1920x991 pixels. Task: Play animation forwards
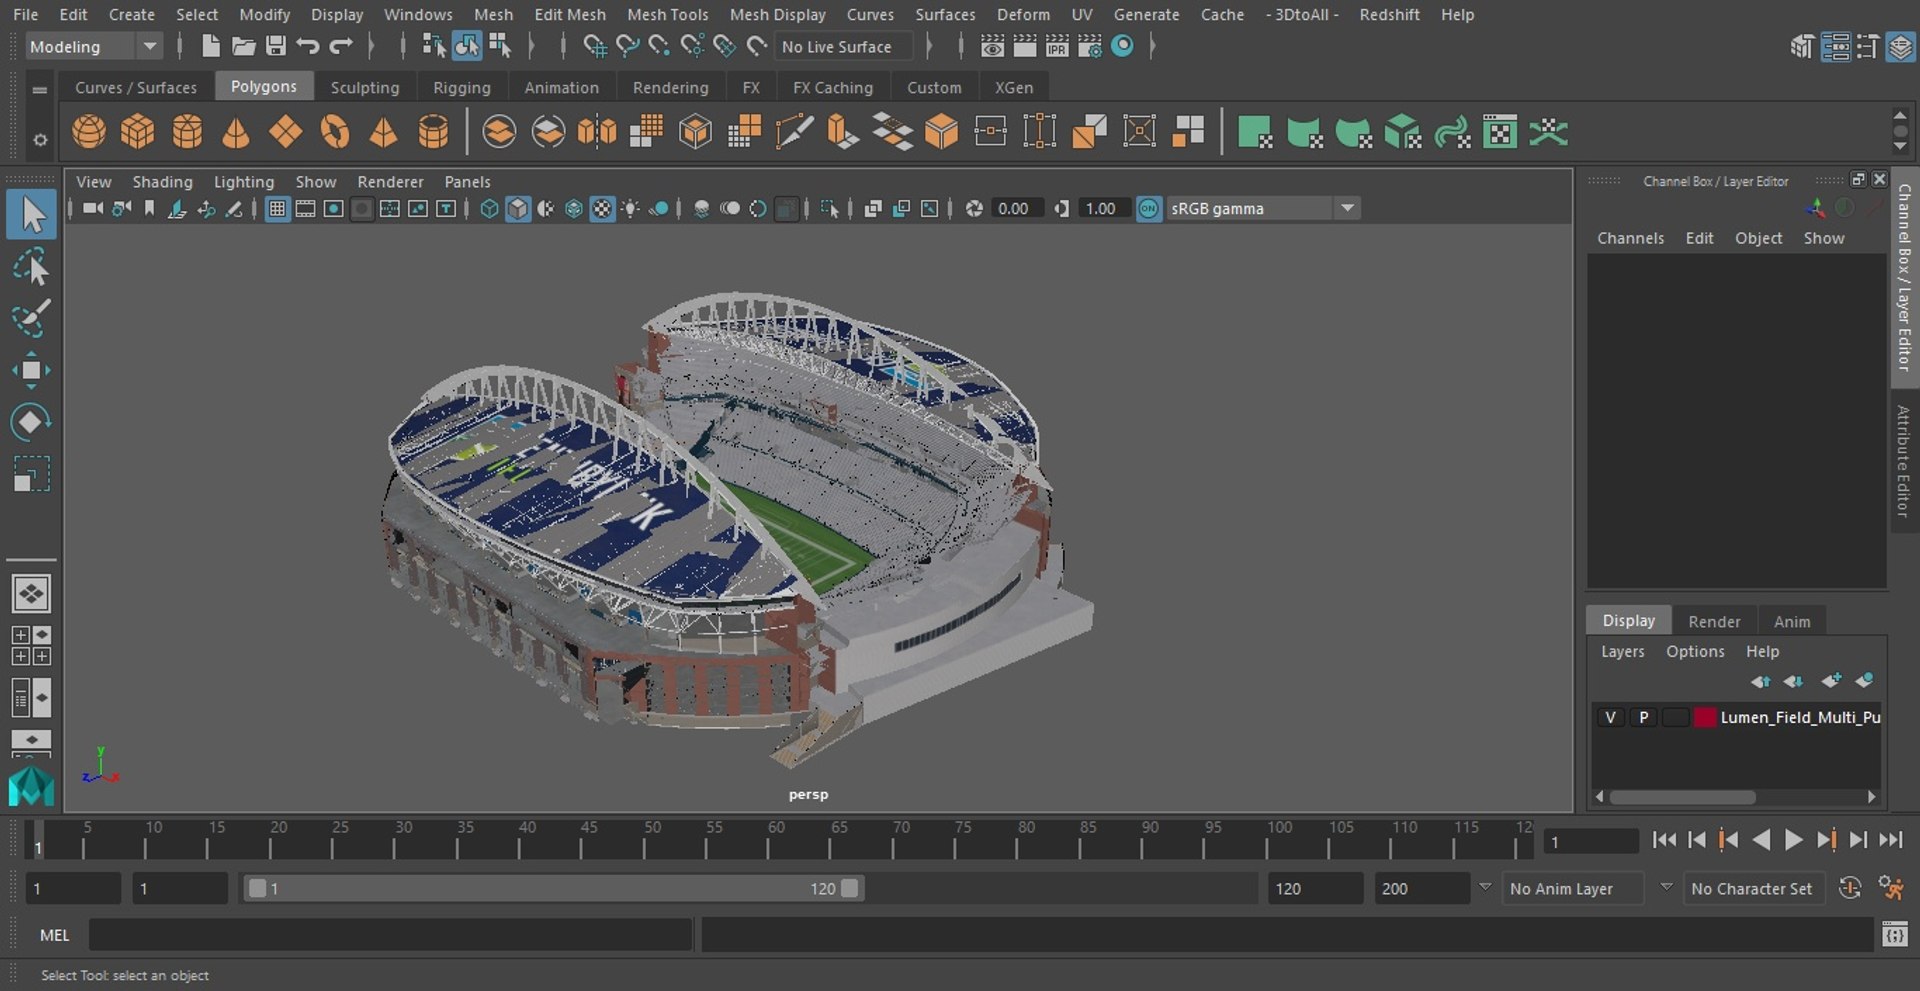click(x=1794, y=840)
